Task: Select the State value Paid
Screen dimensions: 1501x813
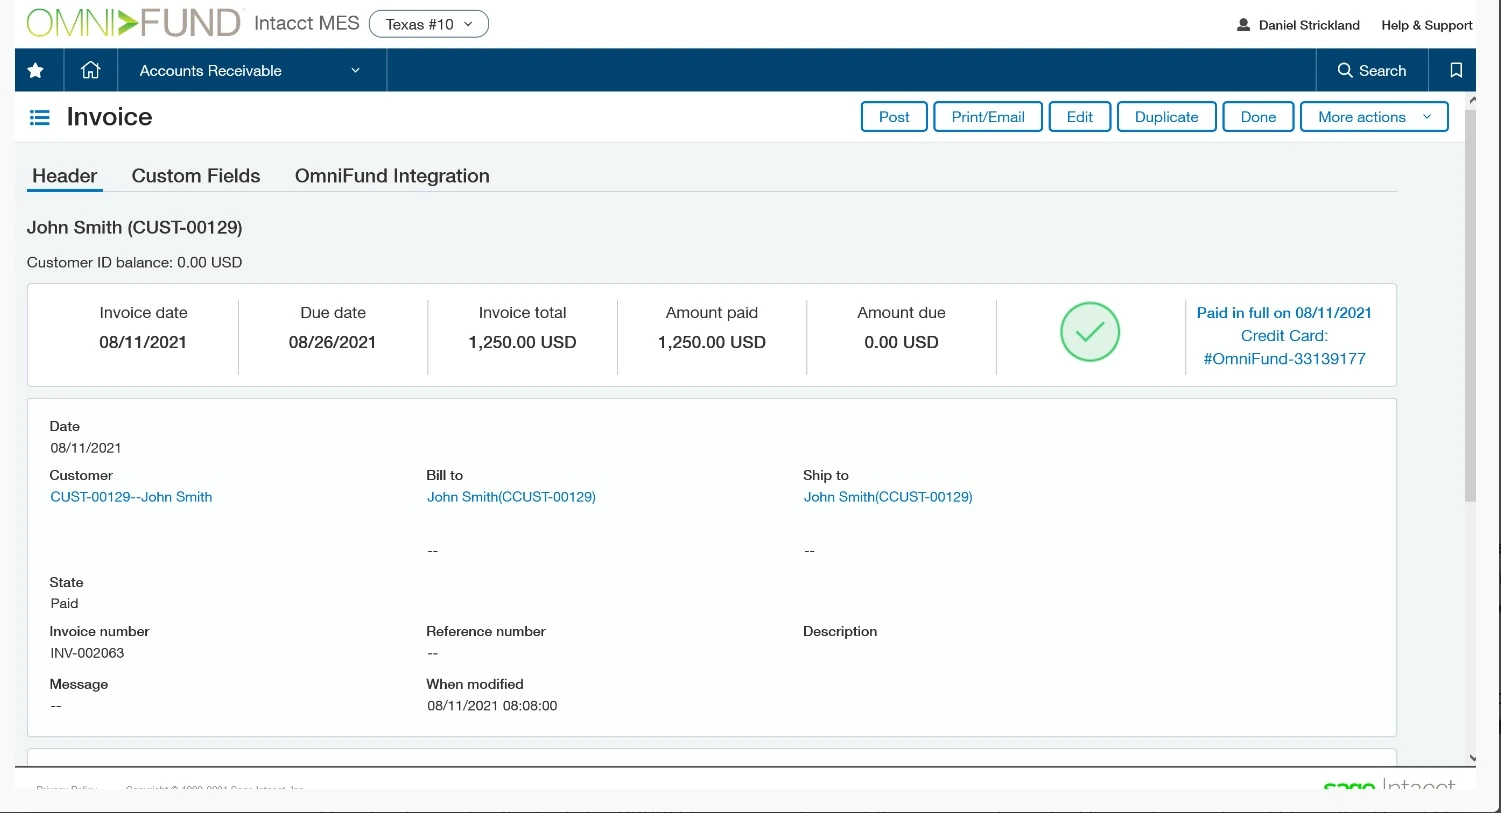Action: click(64, 604)
